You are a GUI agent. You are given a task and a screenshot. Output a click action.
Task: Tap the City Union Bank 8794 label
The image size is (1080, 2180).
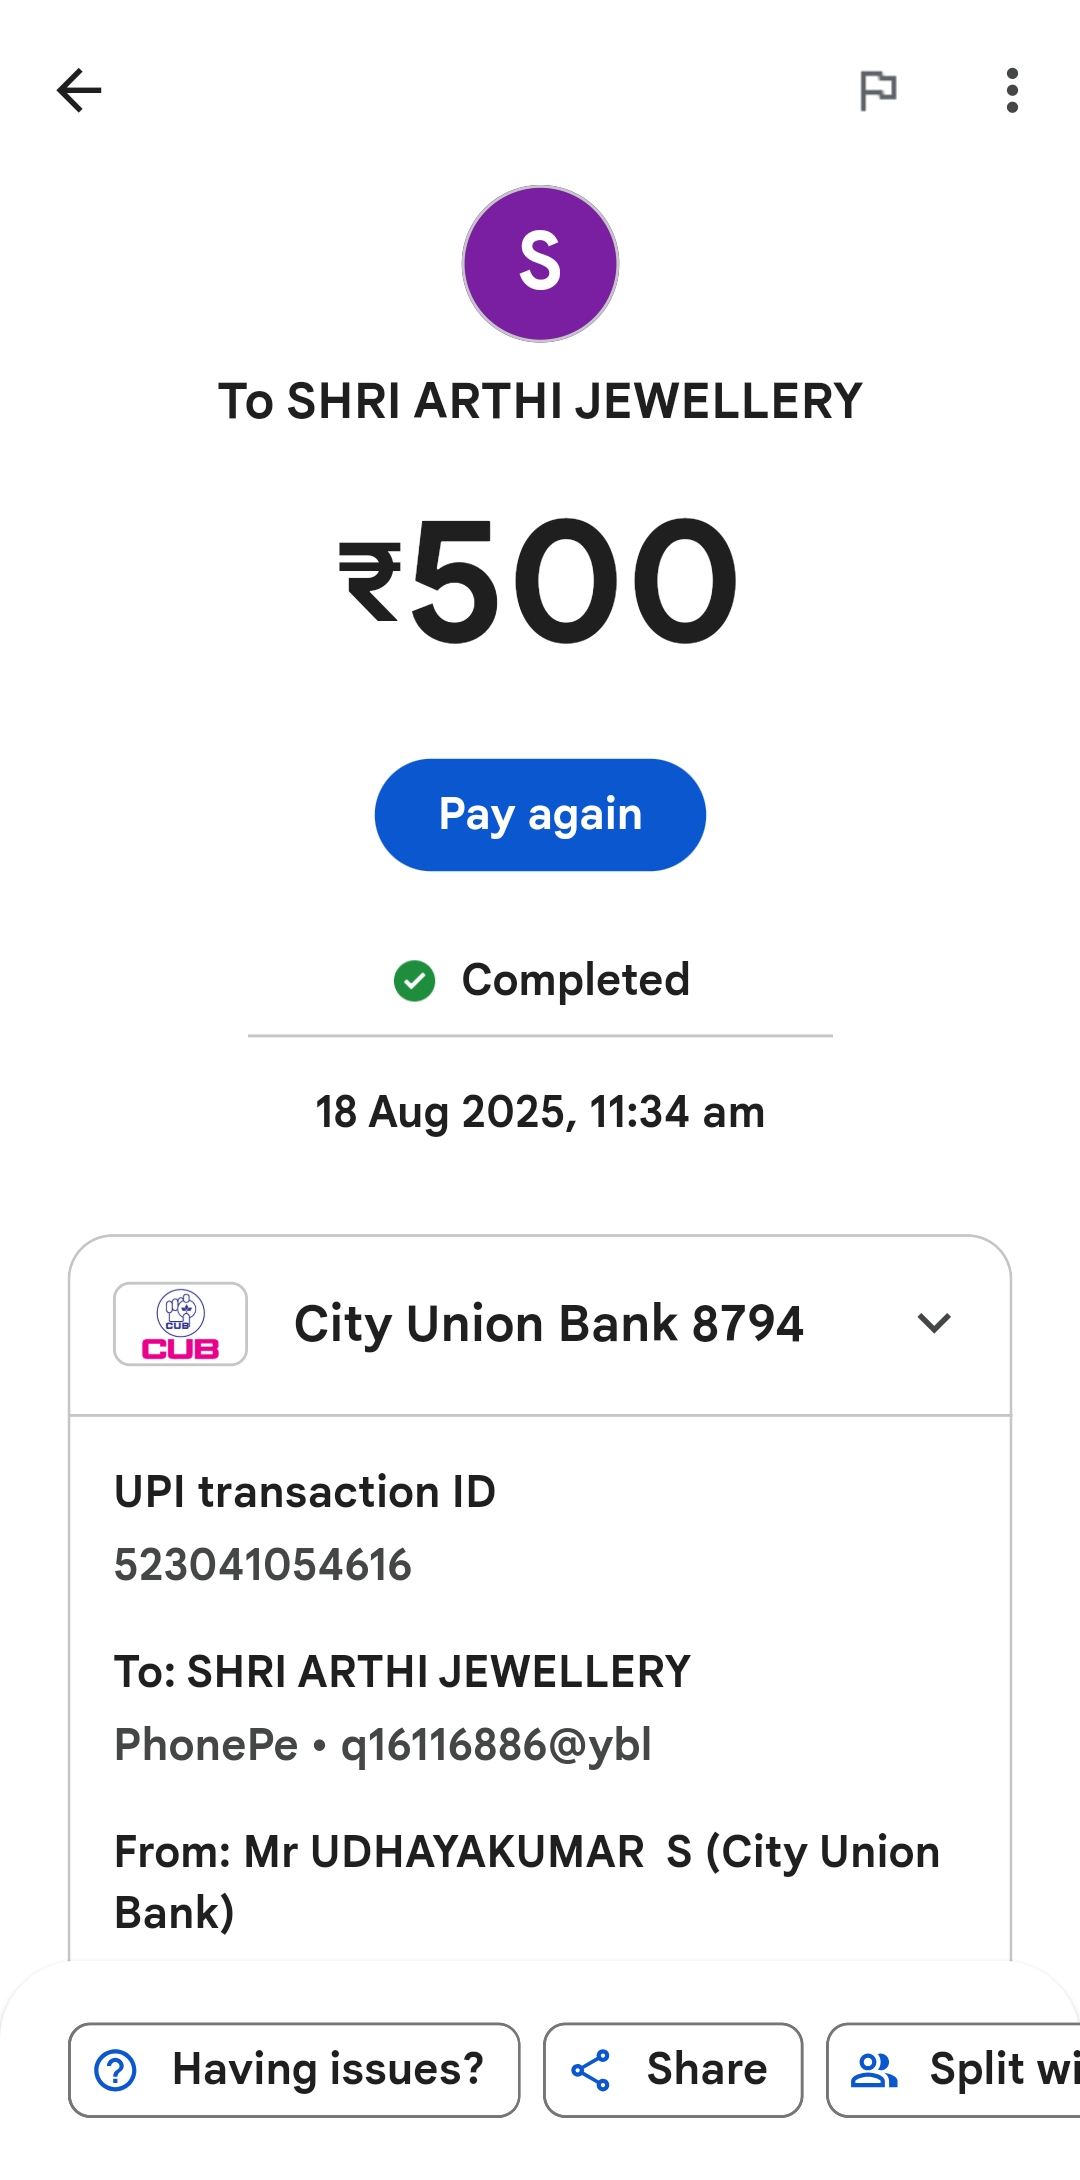pyautogui.click(x=548, y=1324)
